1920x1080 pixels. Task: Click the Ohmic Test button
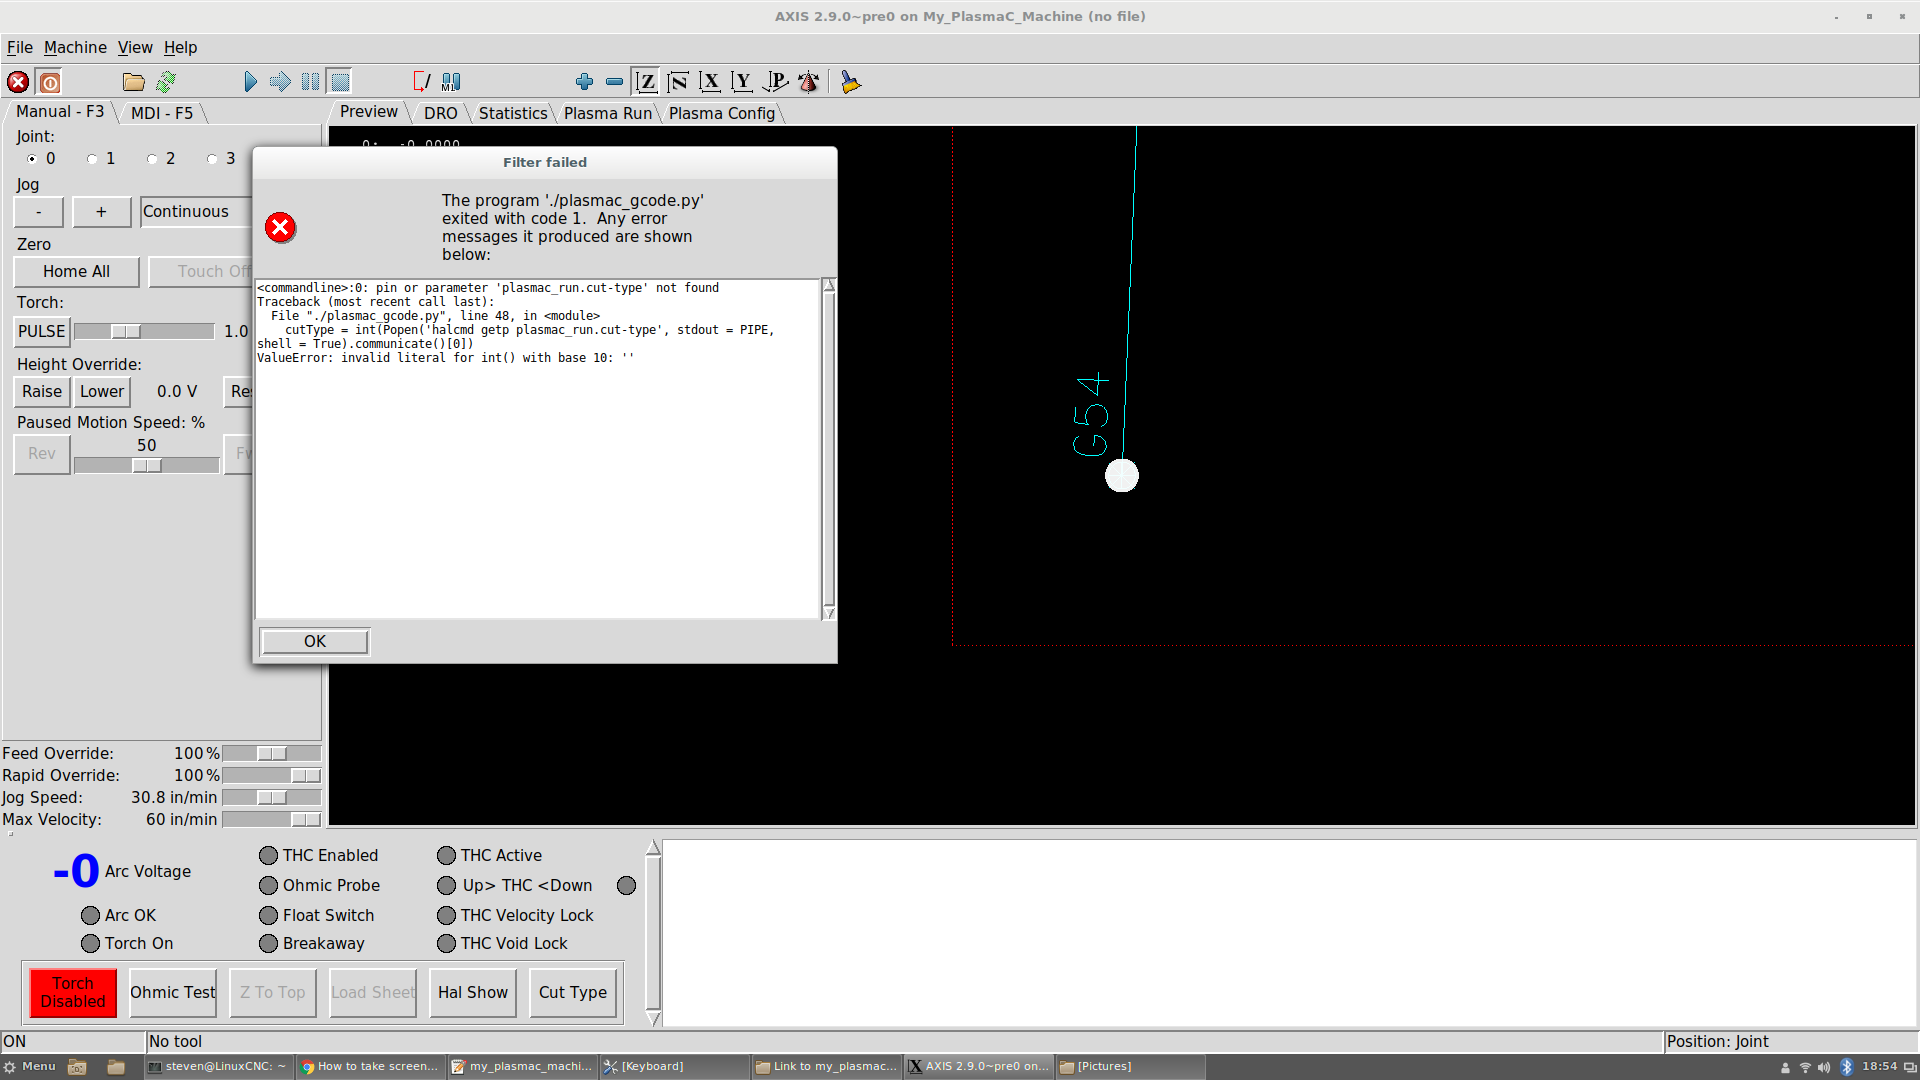[173, 993]
